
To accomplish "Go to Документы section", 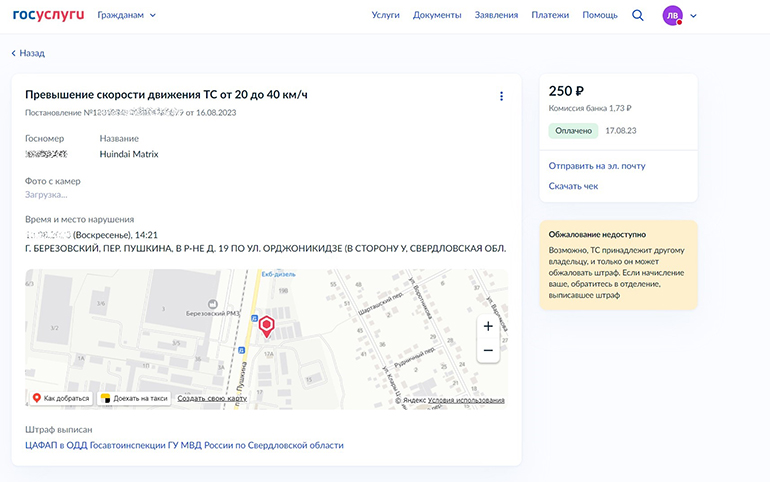I will (x=437, y=16).
